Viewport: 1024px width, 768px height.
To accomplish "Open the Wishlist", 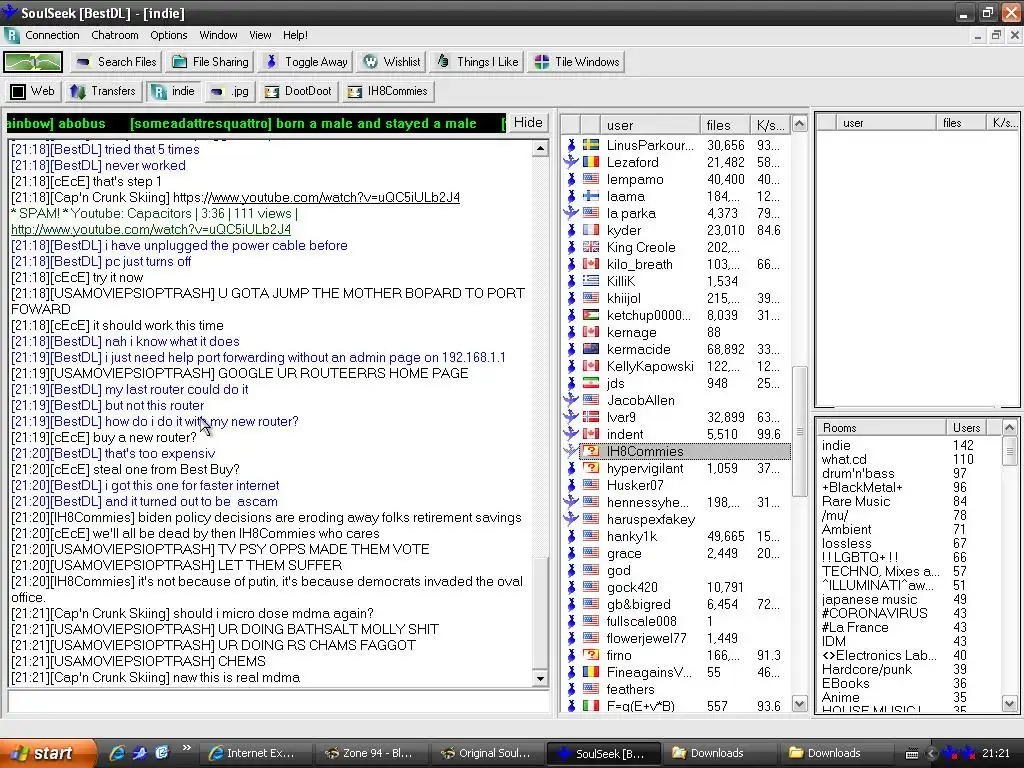I will 392,62.
